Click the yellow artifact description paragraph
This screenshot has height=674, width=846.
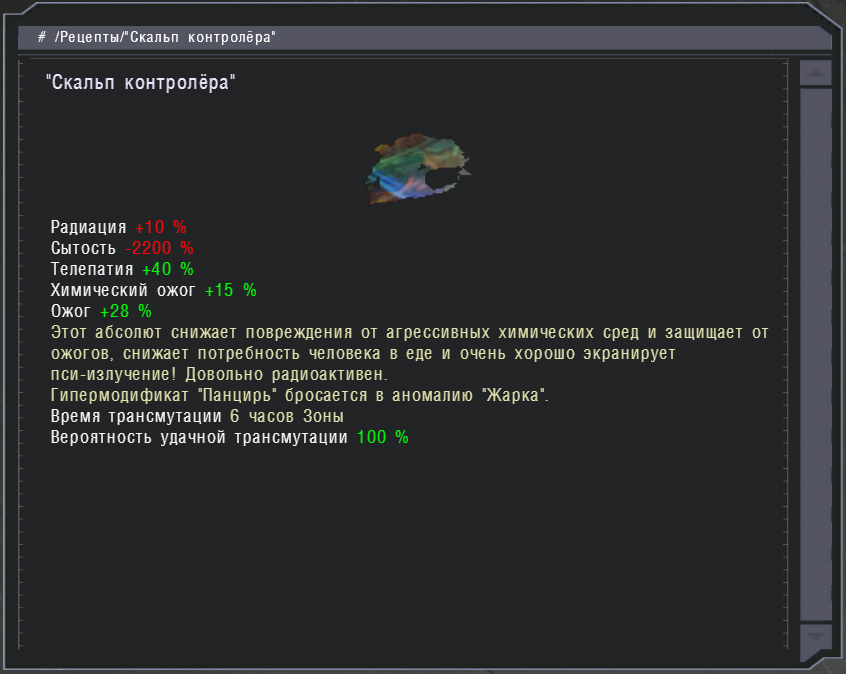(x=408, y=353)
